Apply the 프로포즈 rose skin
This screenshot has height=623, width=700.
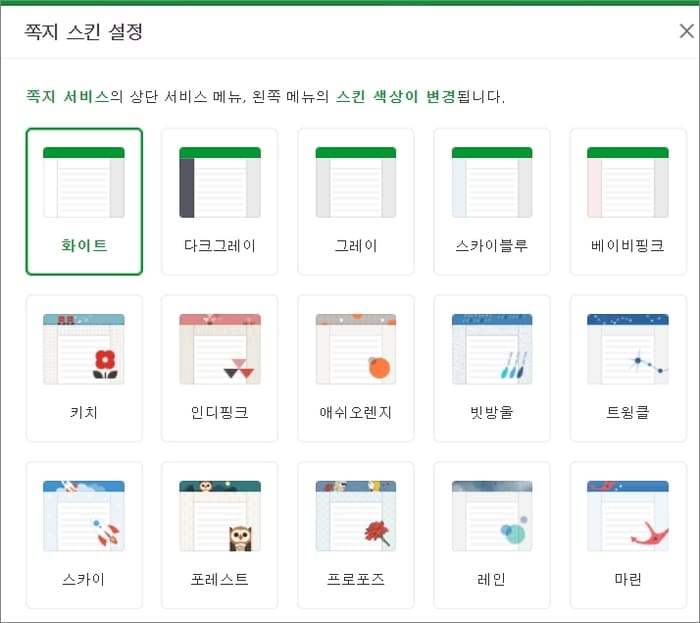pos(355,516)
